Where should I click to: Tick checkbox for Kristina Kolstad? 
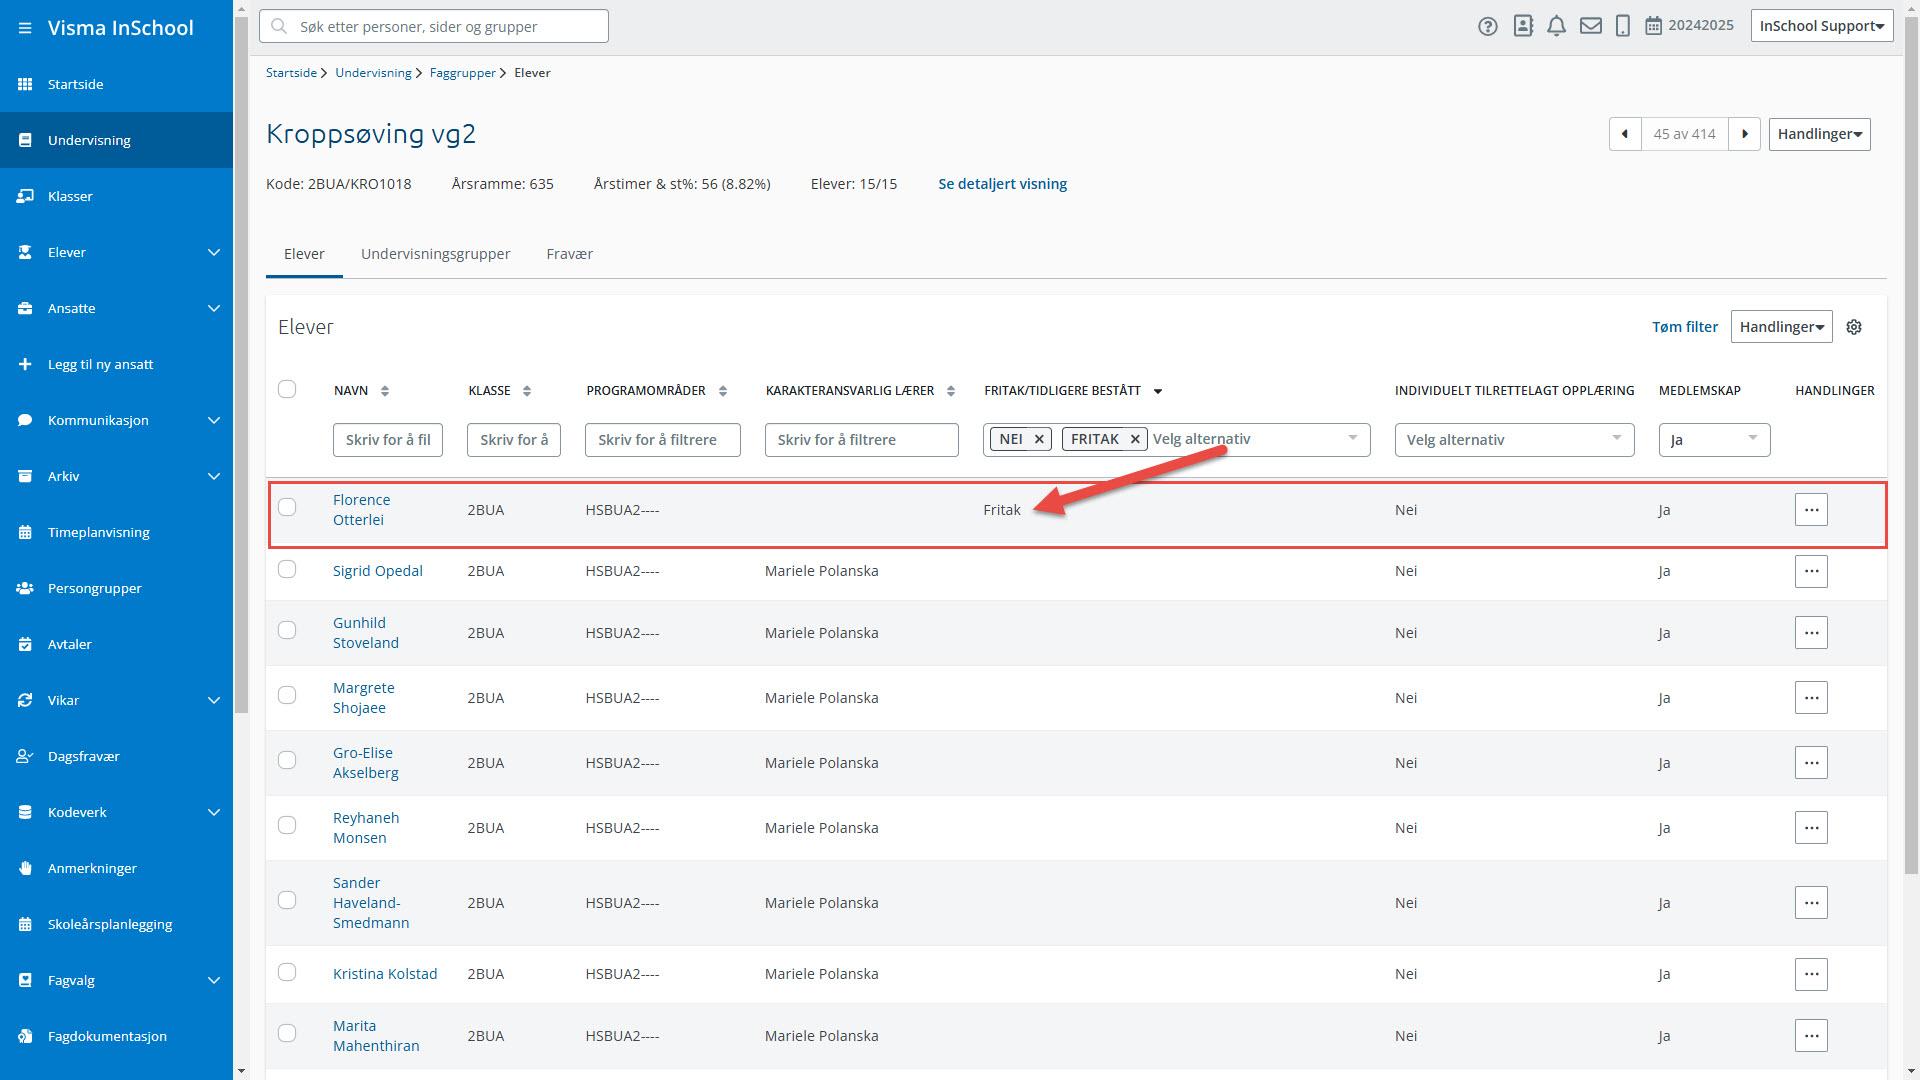pos(287,972)
